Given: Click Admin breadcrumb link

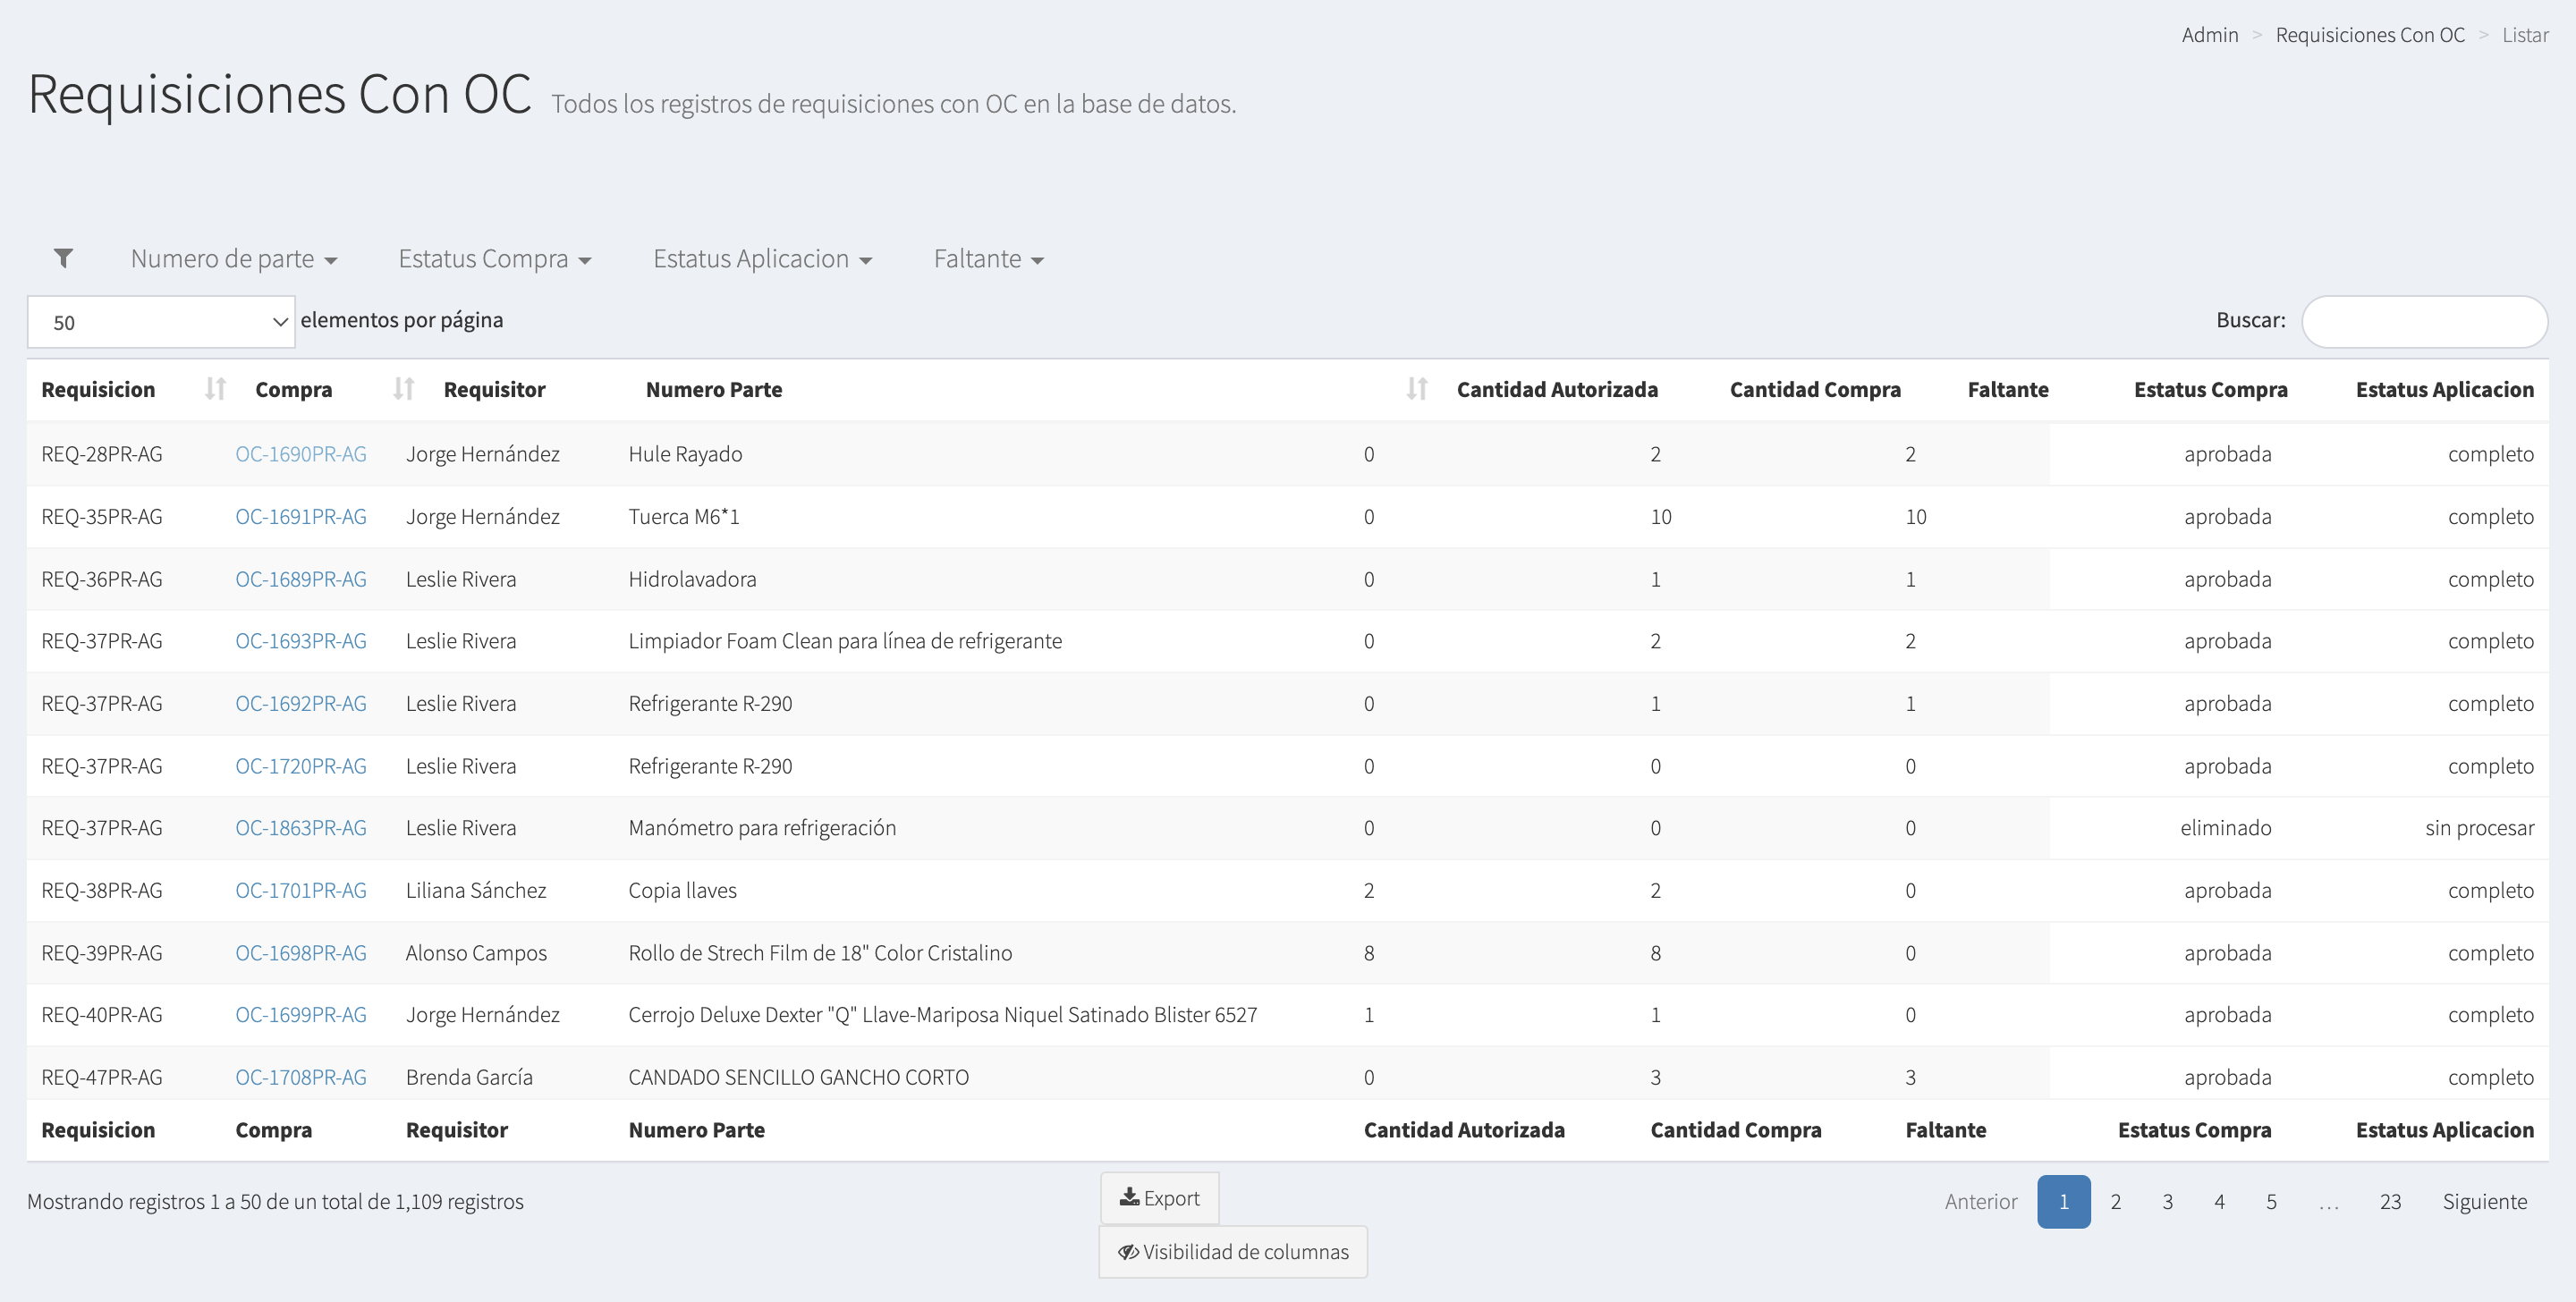Looking at the screenshot, I should [x=2209, y=35].
